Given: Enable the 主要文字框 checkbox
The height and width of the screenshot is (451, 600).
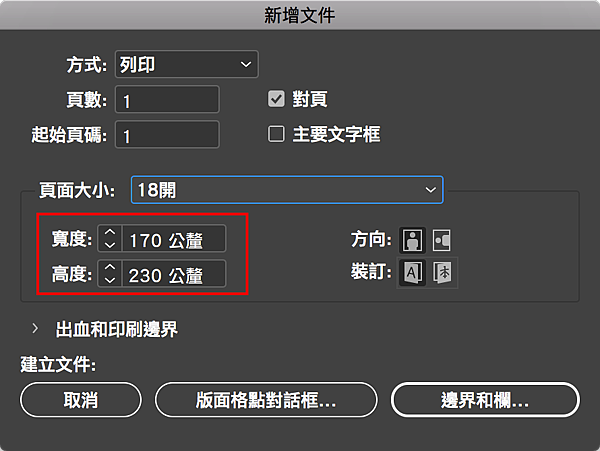Looking at the screenshot, I should tap(276, 134).
